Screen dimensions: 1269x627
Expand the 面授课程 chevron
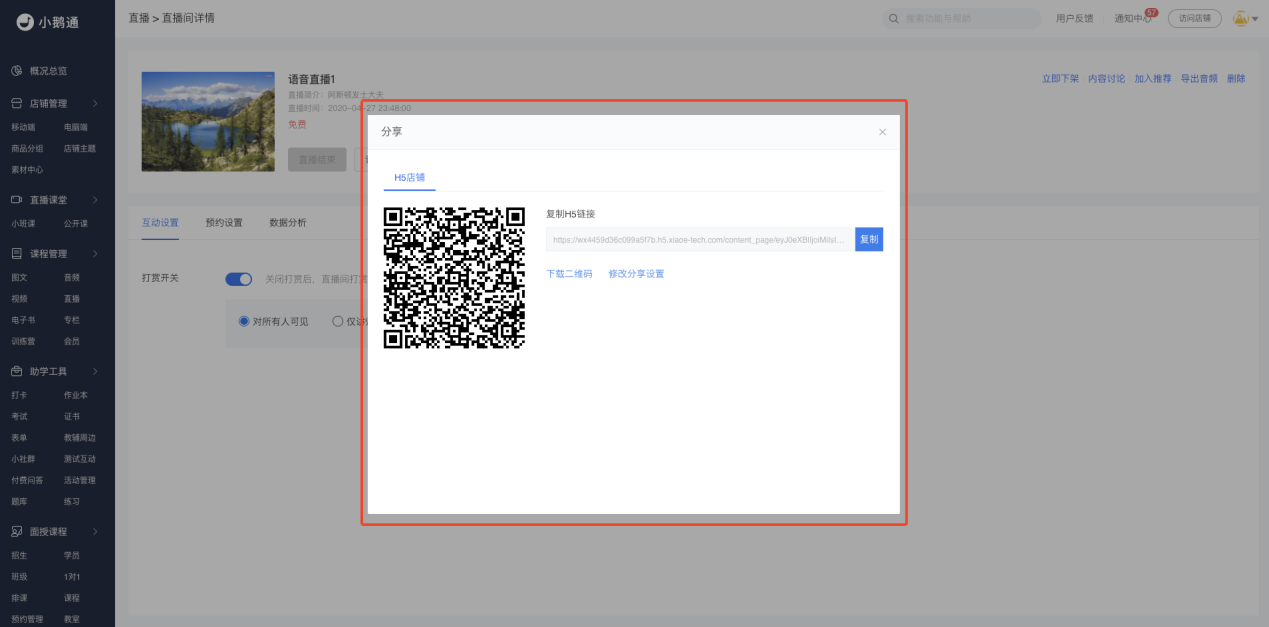coord(95,531)
